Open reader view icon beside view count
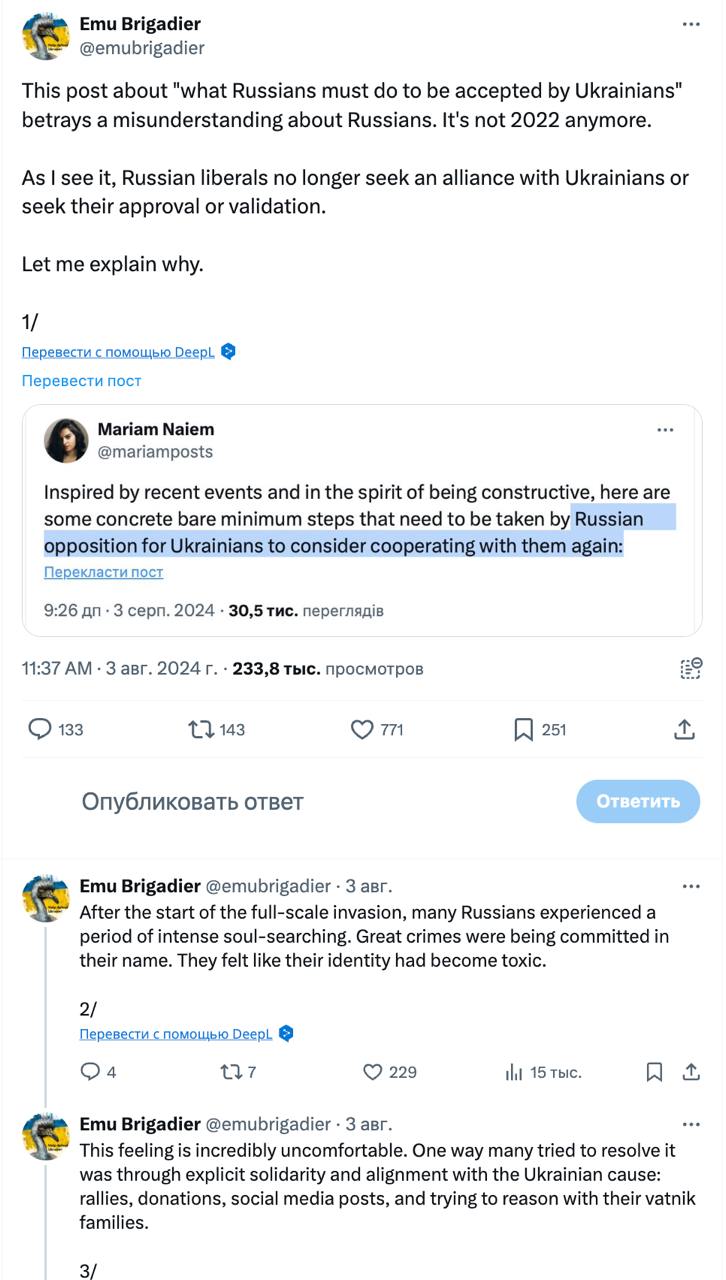The width and height of the screenshot is (726, 1280). pos(690,668)
